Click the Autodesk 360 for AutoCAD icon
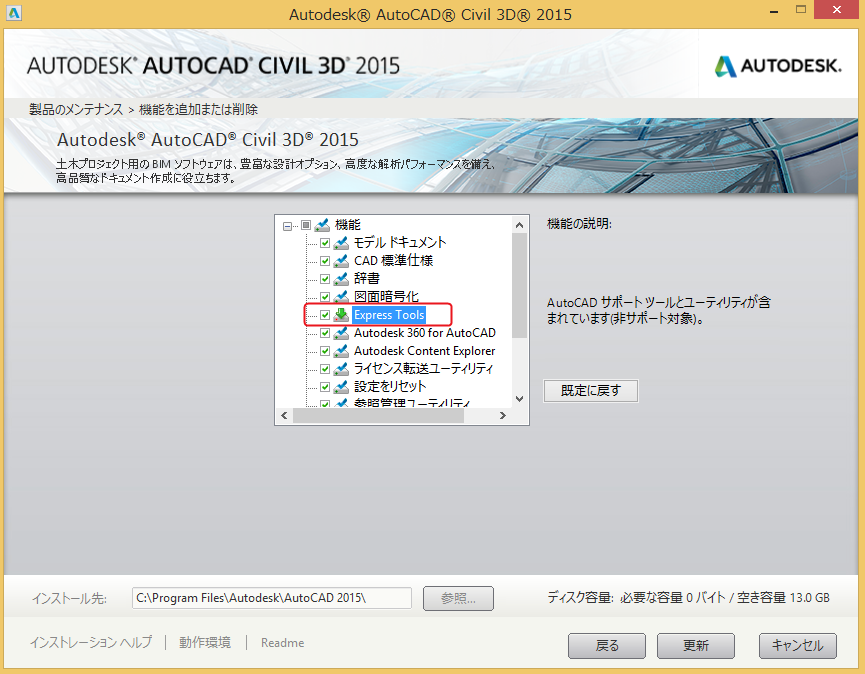This screenshot has height=674, width=865. click(341, 333)
